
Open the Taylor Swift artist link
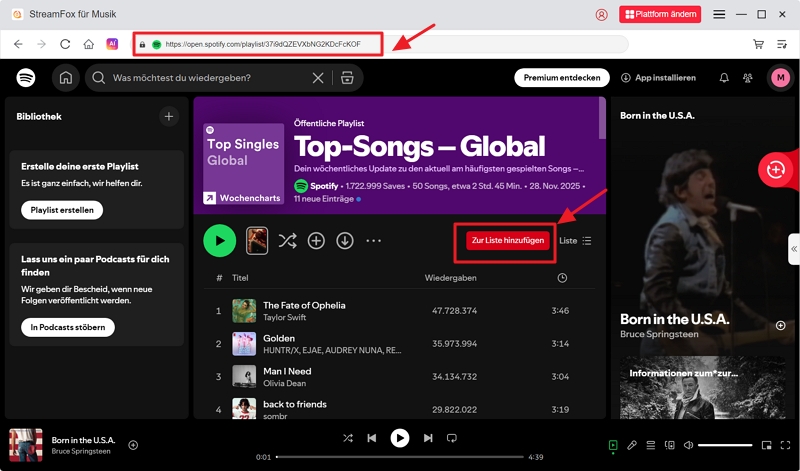click(x=284, y=317)
